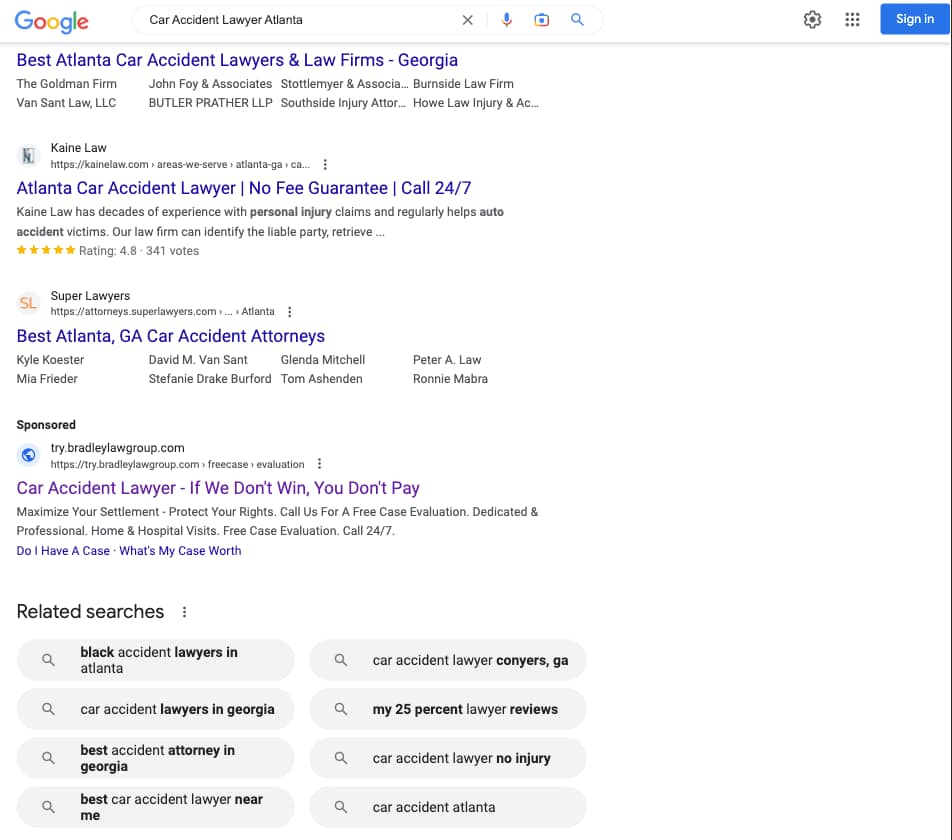
Task: Open search by image camera icon
Action: (x=542, y=20)
